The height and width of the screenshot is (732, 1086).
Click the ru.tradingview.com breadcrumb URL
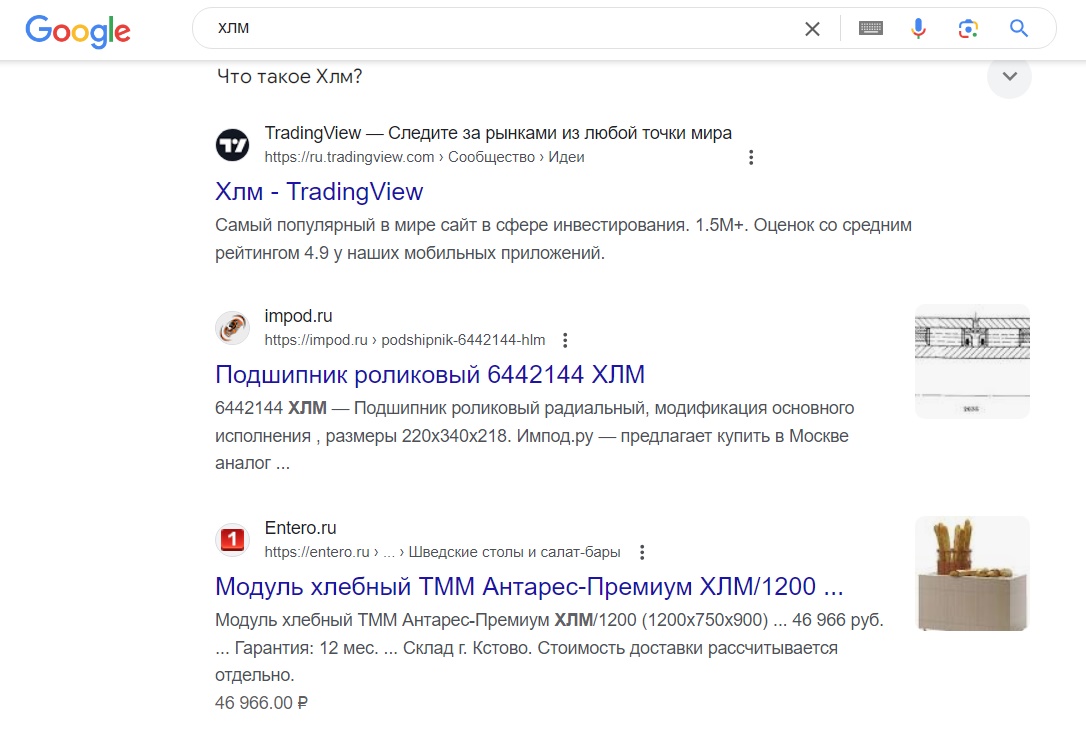[x=425, y=157]
